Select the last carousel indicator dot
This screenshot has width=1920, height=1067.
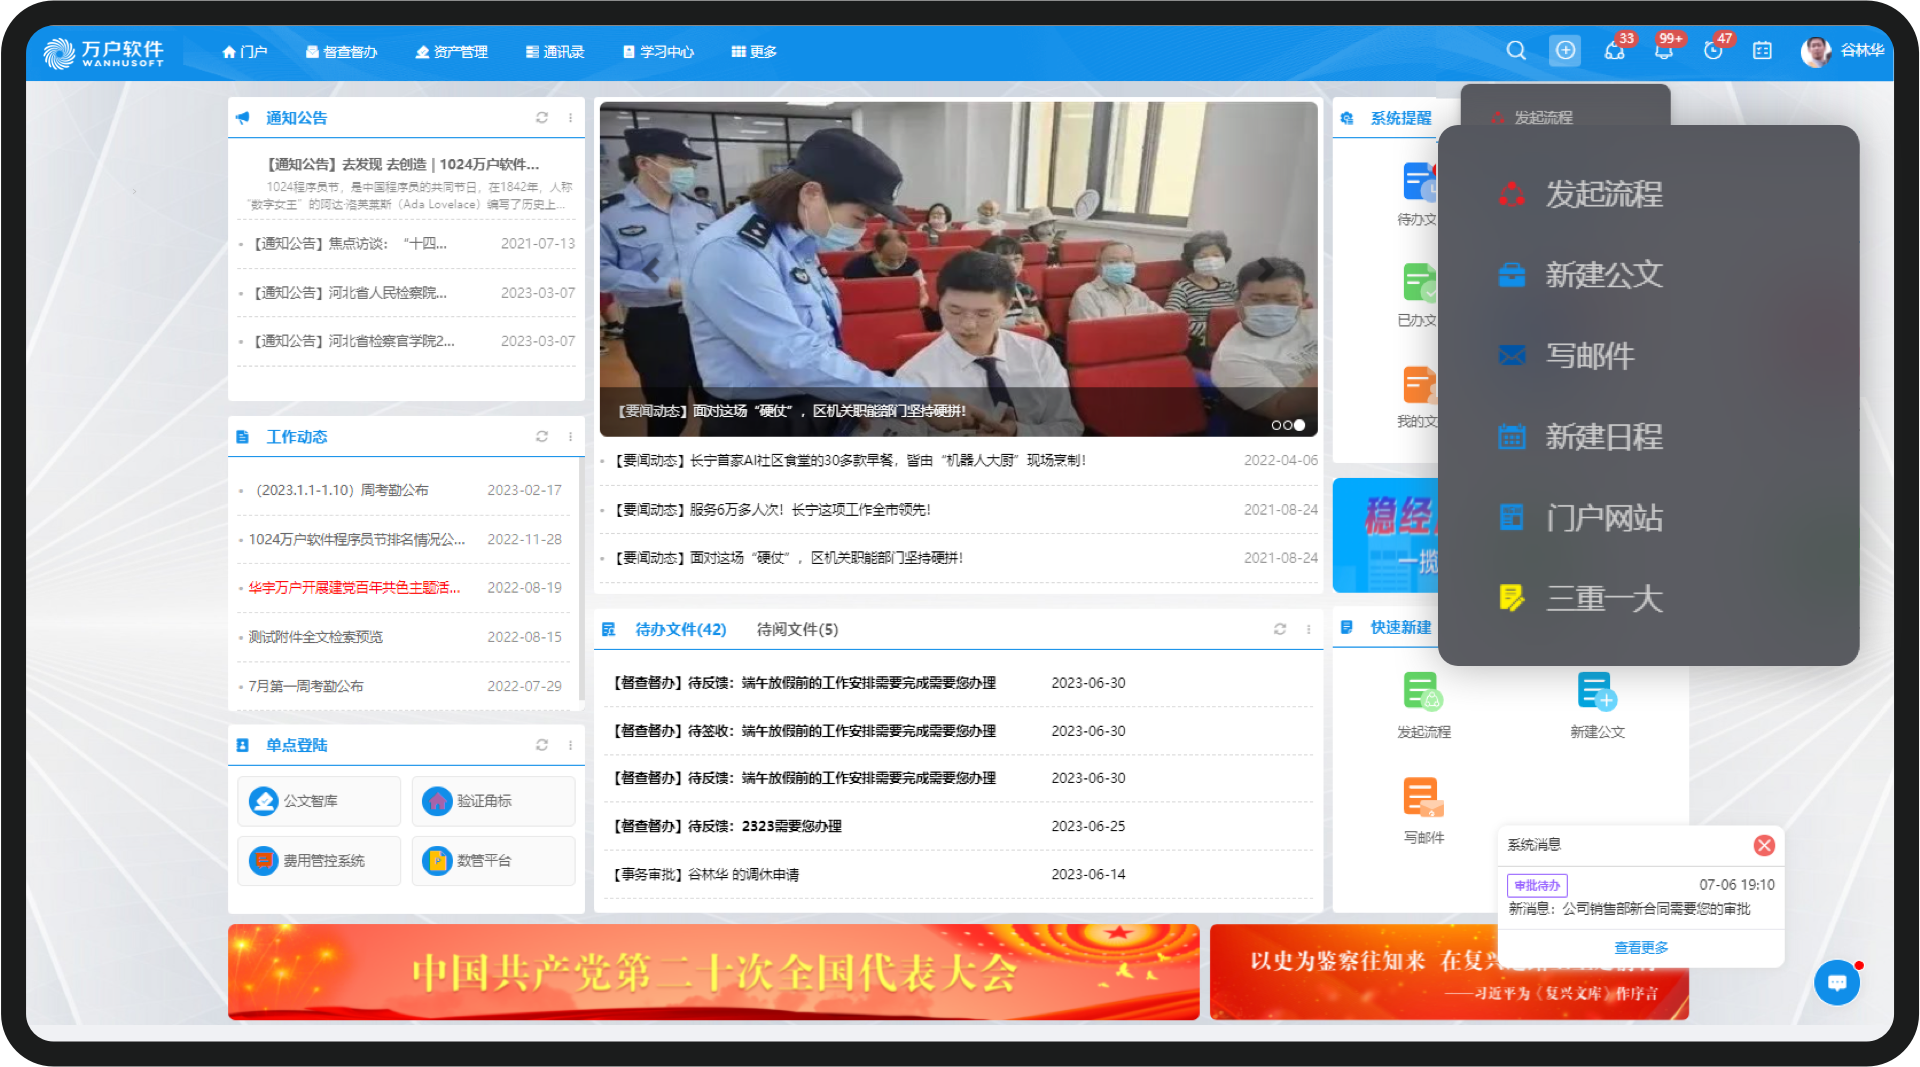pos(1299,425)
